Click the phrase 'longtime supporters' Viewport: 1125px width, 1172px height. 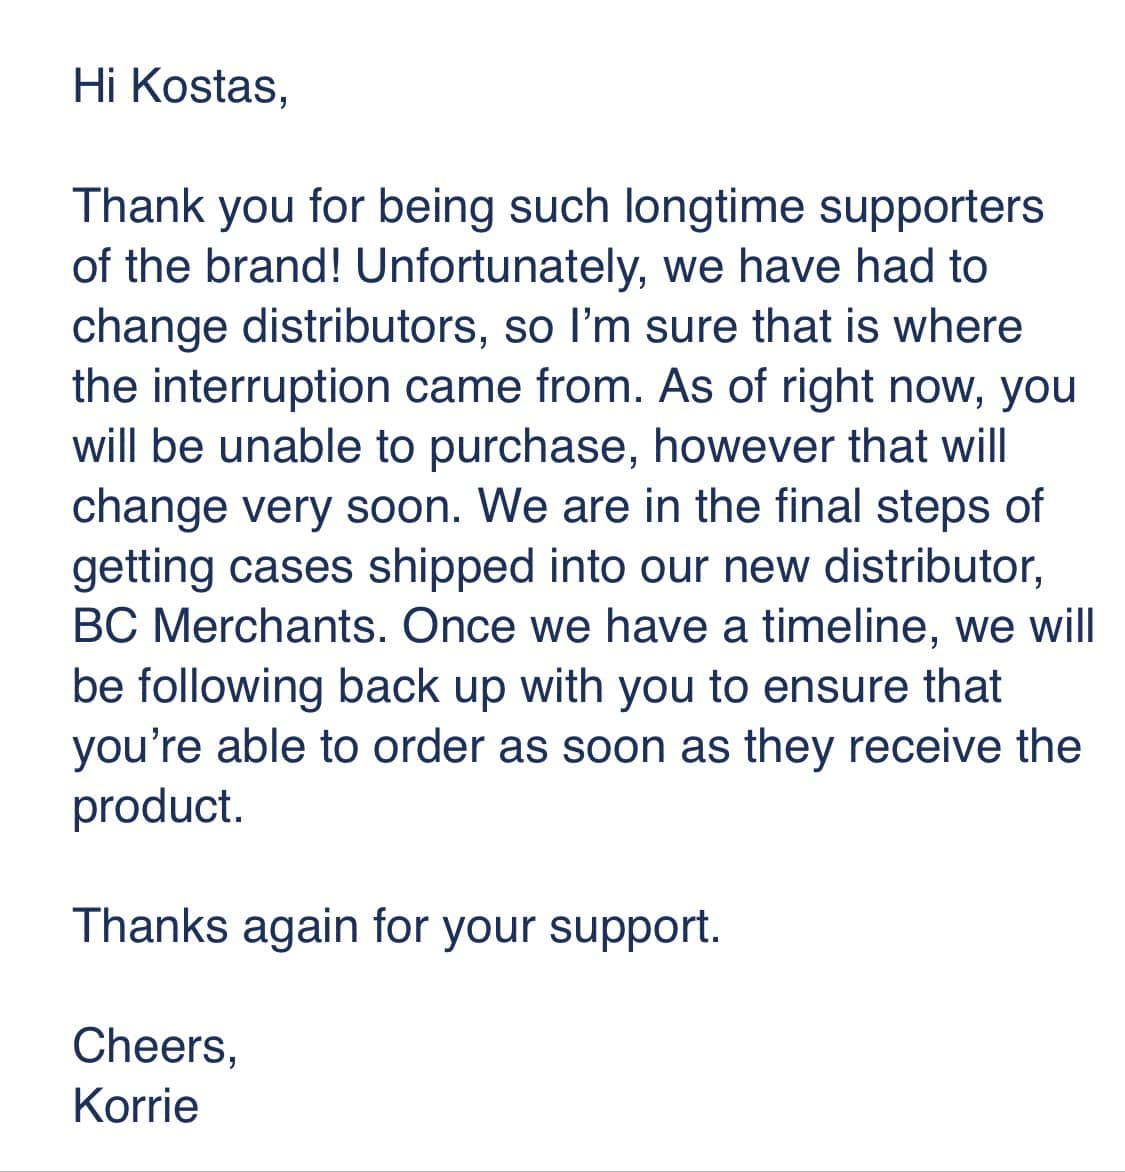point(833,207)
